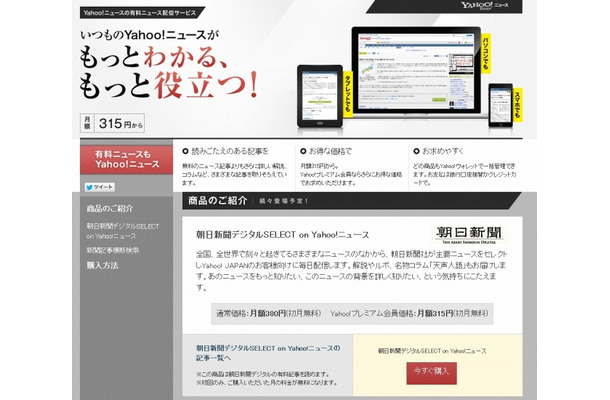Click the 朝日新聞 Asahi Shimbun Digital logo
The width and height of the screenshot is (610, 400).
click(469, 235)
